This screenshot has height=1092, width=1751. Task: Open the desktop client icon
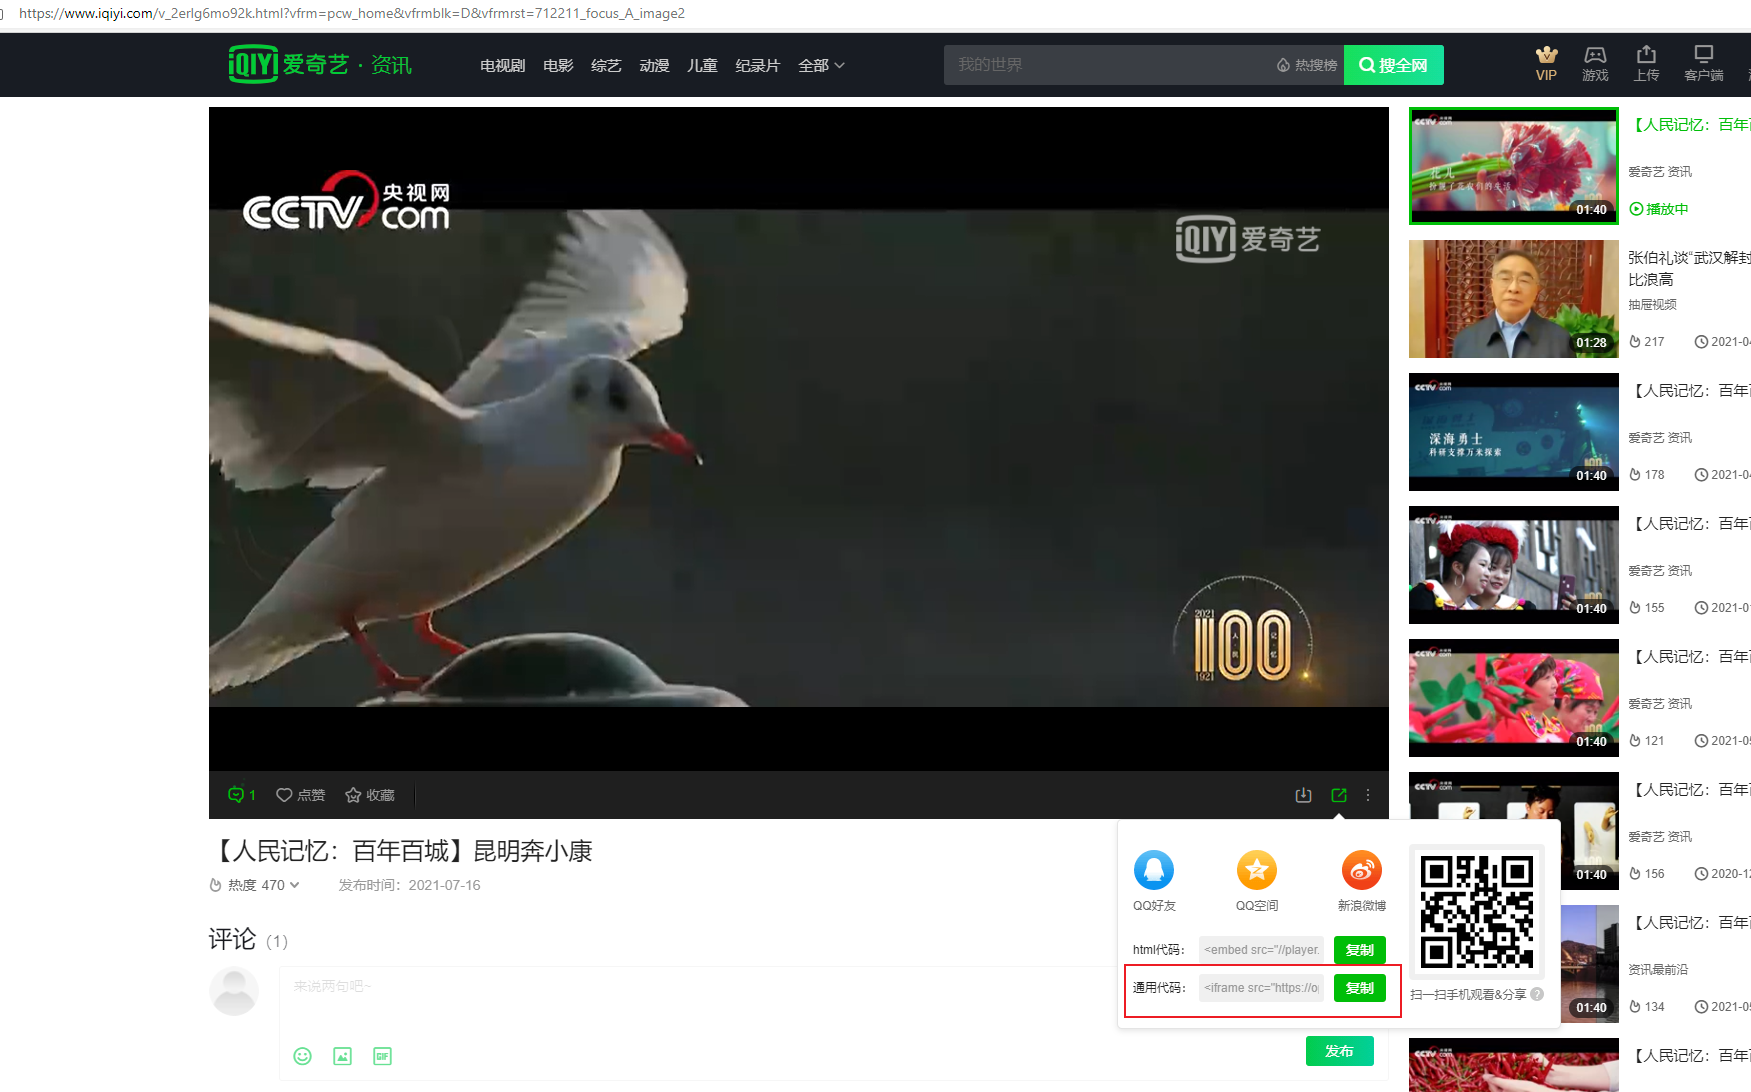click(1703, 56)
